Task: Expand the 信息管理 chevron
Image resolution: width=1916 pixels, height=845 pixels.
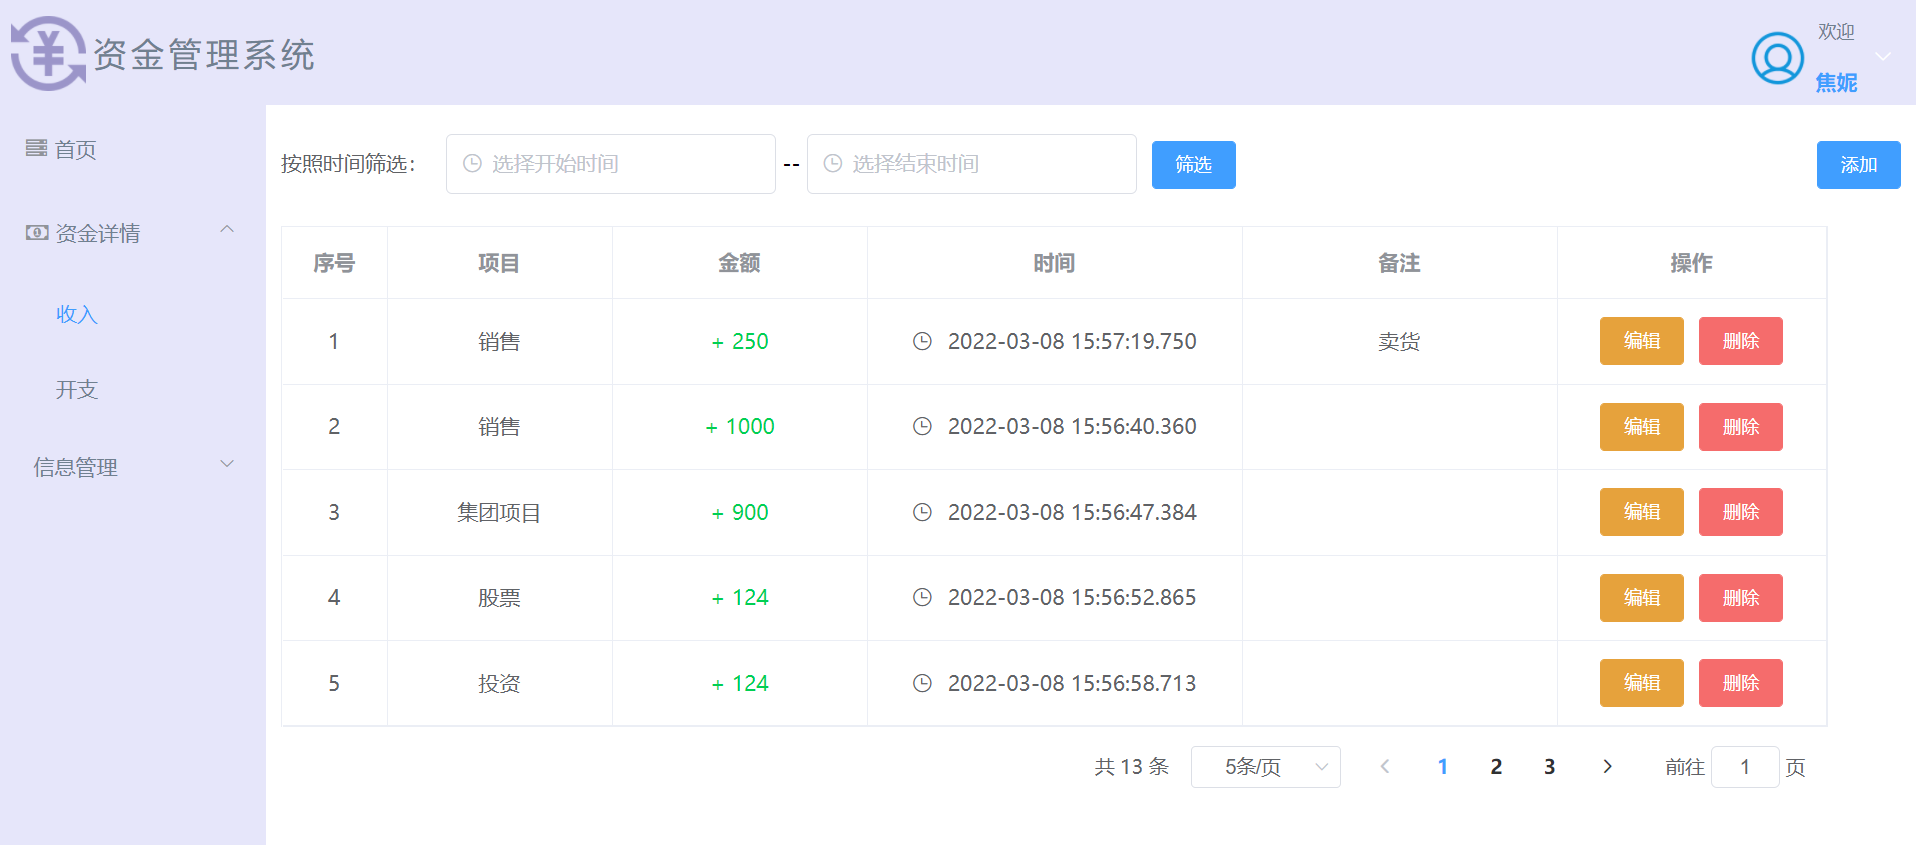Action: [x=227, y=463]
